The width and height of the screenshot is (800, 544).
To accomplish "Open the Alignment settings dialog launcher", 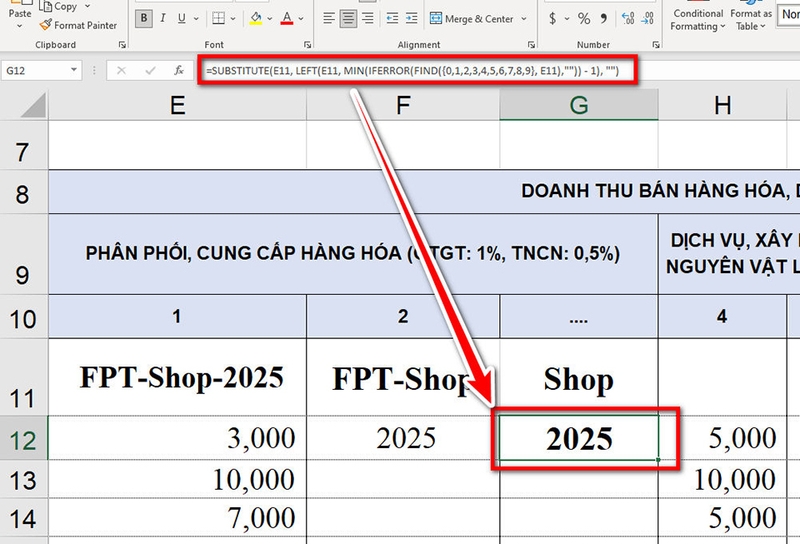I will (531, 45).
